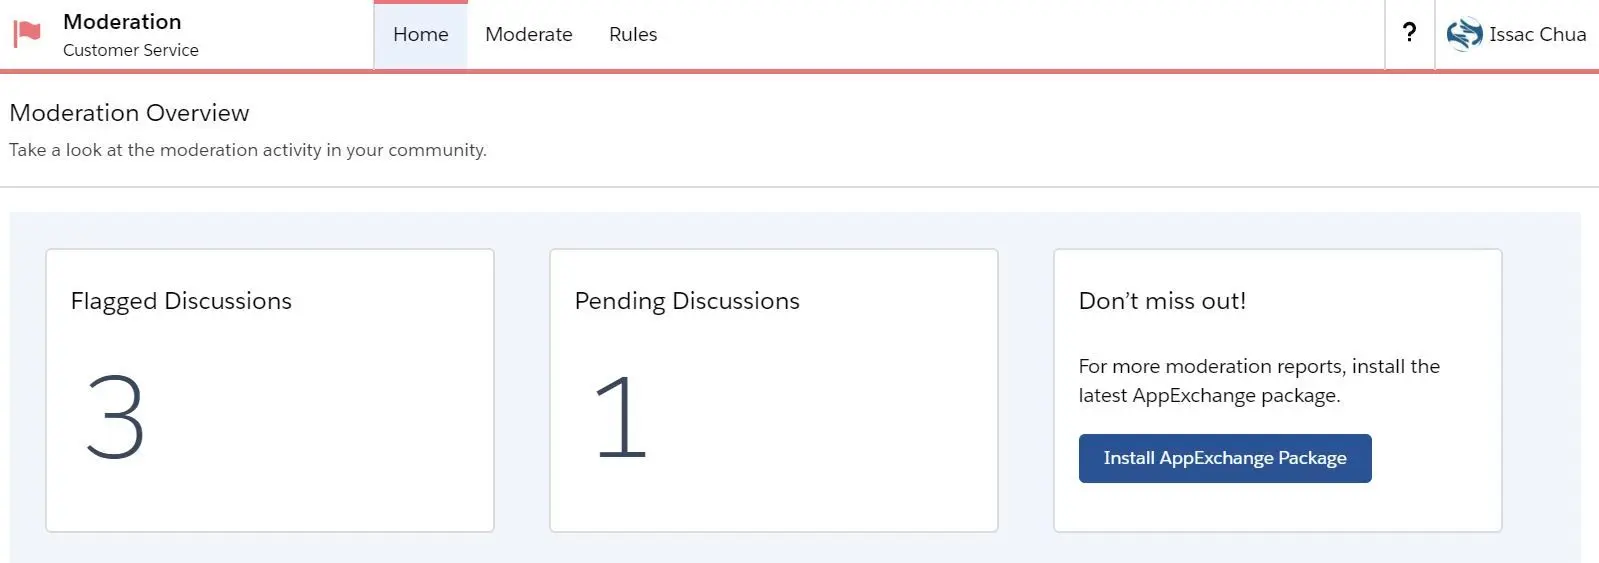Open the Pending Discussions card

[x=774, y=390]
